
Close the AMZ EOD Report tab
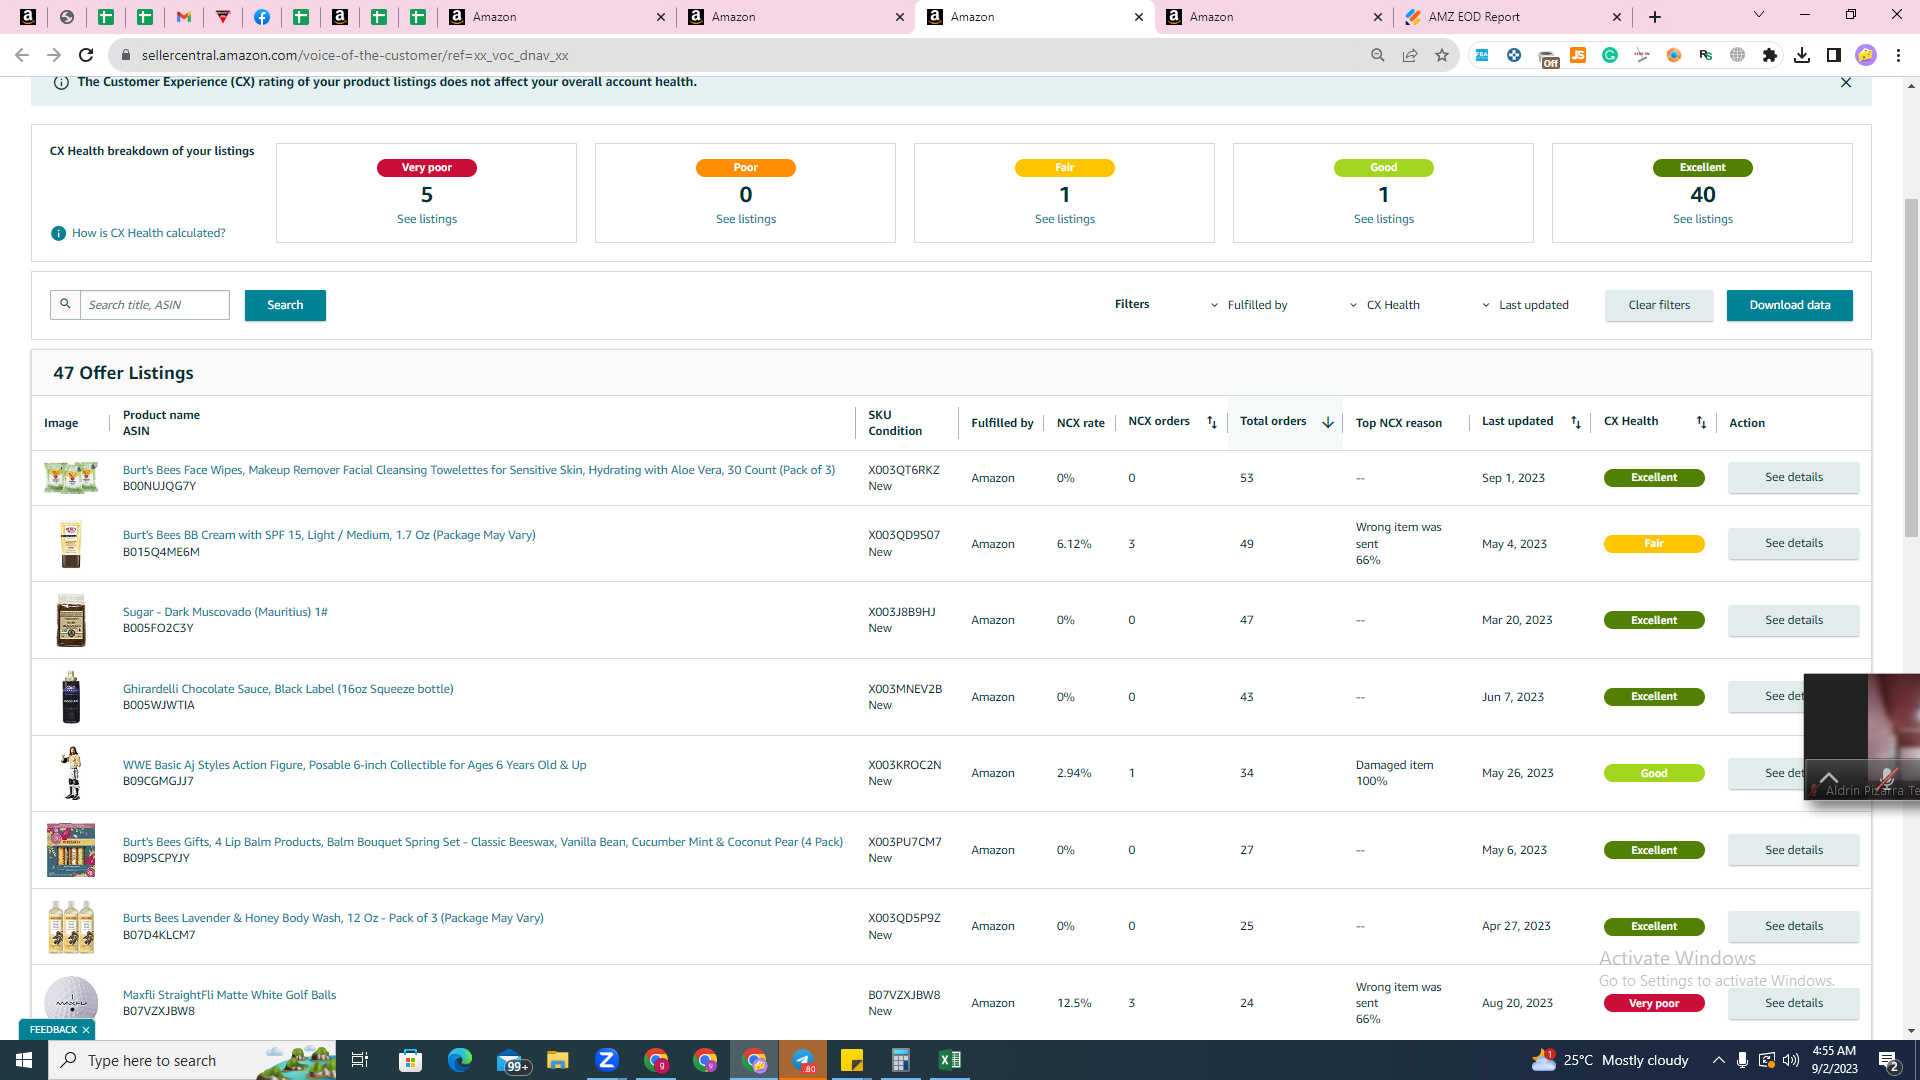[1617, 17]
